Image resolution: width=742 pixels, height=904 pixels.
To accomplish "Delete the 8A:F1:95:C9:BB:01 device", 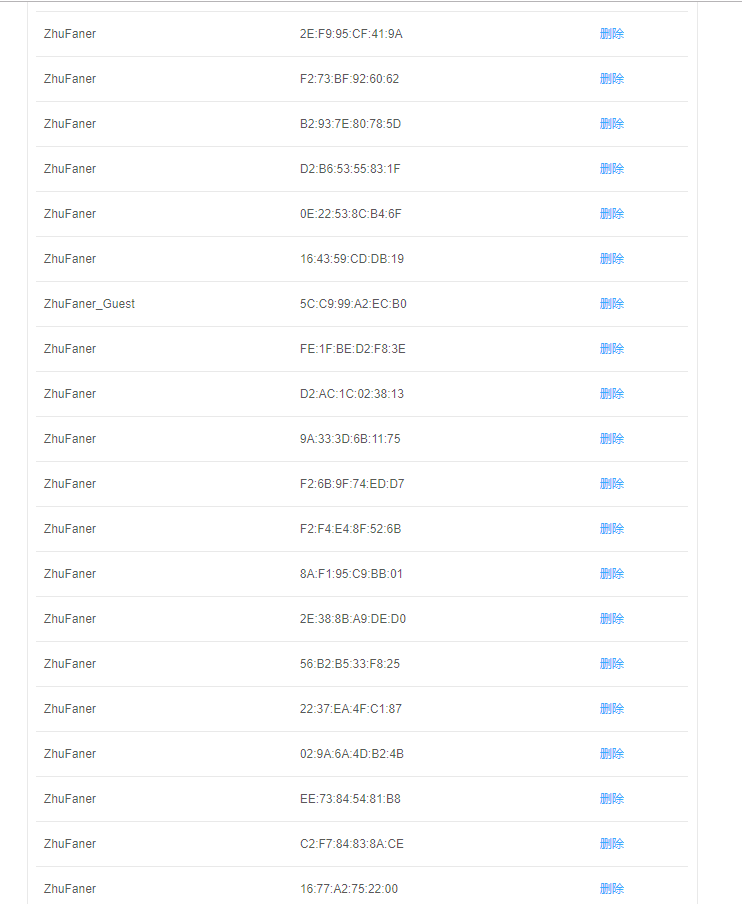I will tap(611, 574).
